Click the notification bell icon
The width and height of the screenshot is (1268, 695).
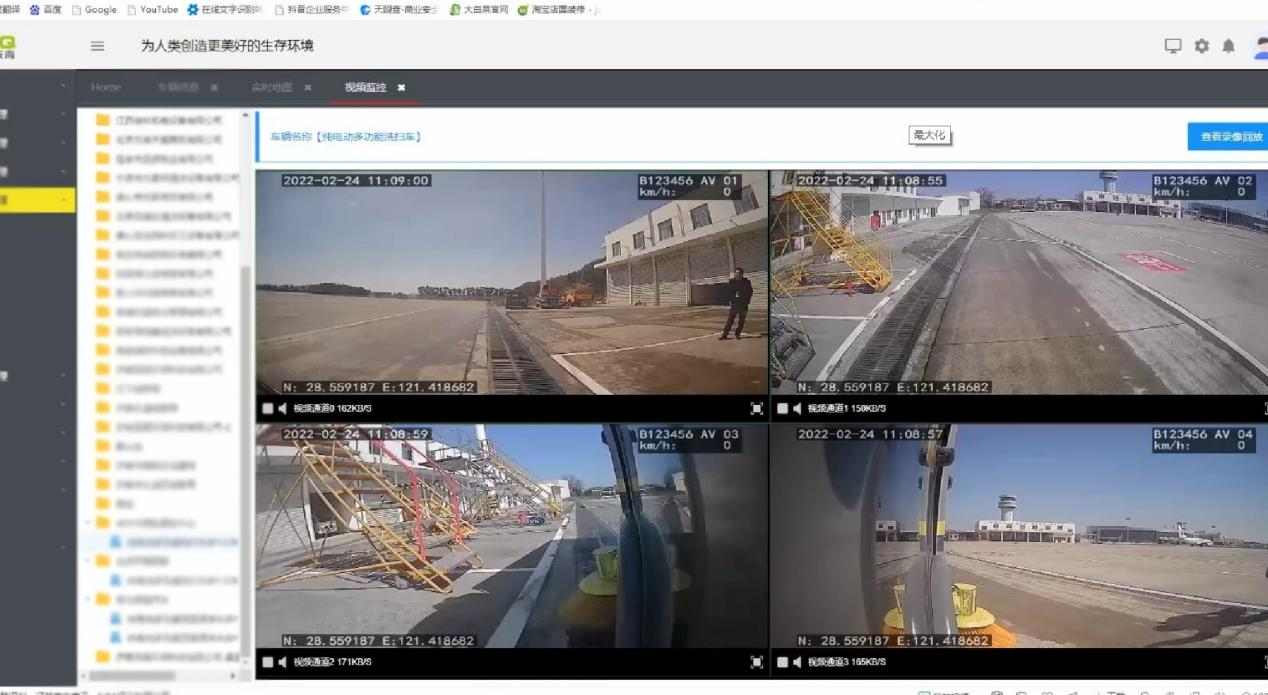1228,46
